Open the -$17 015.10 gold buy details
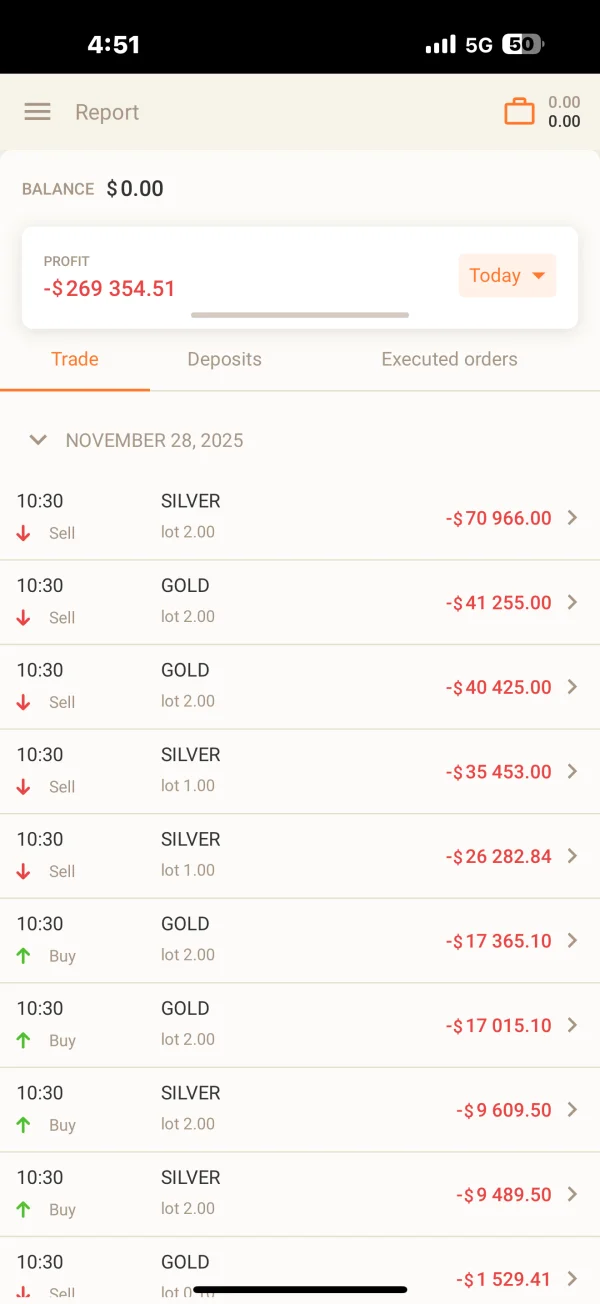Screen dimensions: 600x1304 click(x=573, y=1025)
